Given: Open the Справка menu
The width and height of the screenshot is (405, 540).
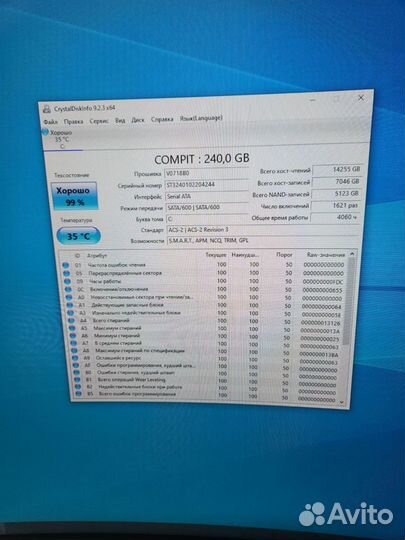Looking at the screenshot, I should coord(162,119).
